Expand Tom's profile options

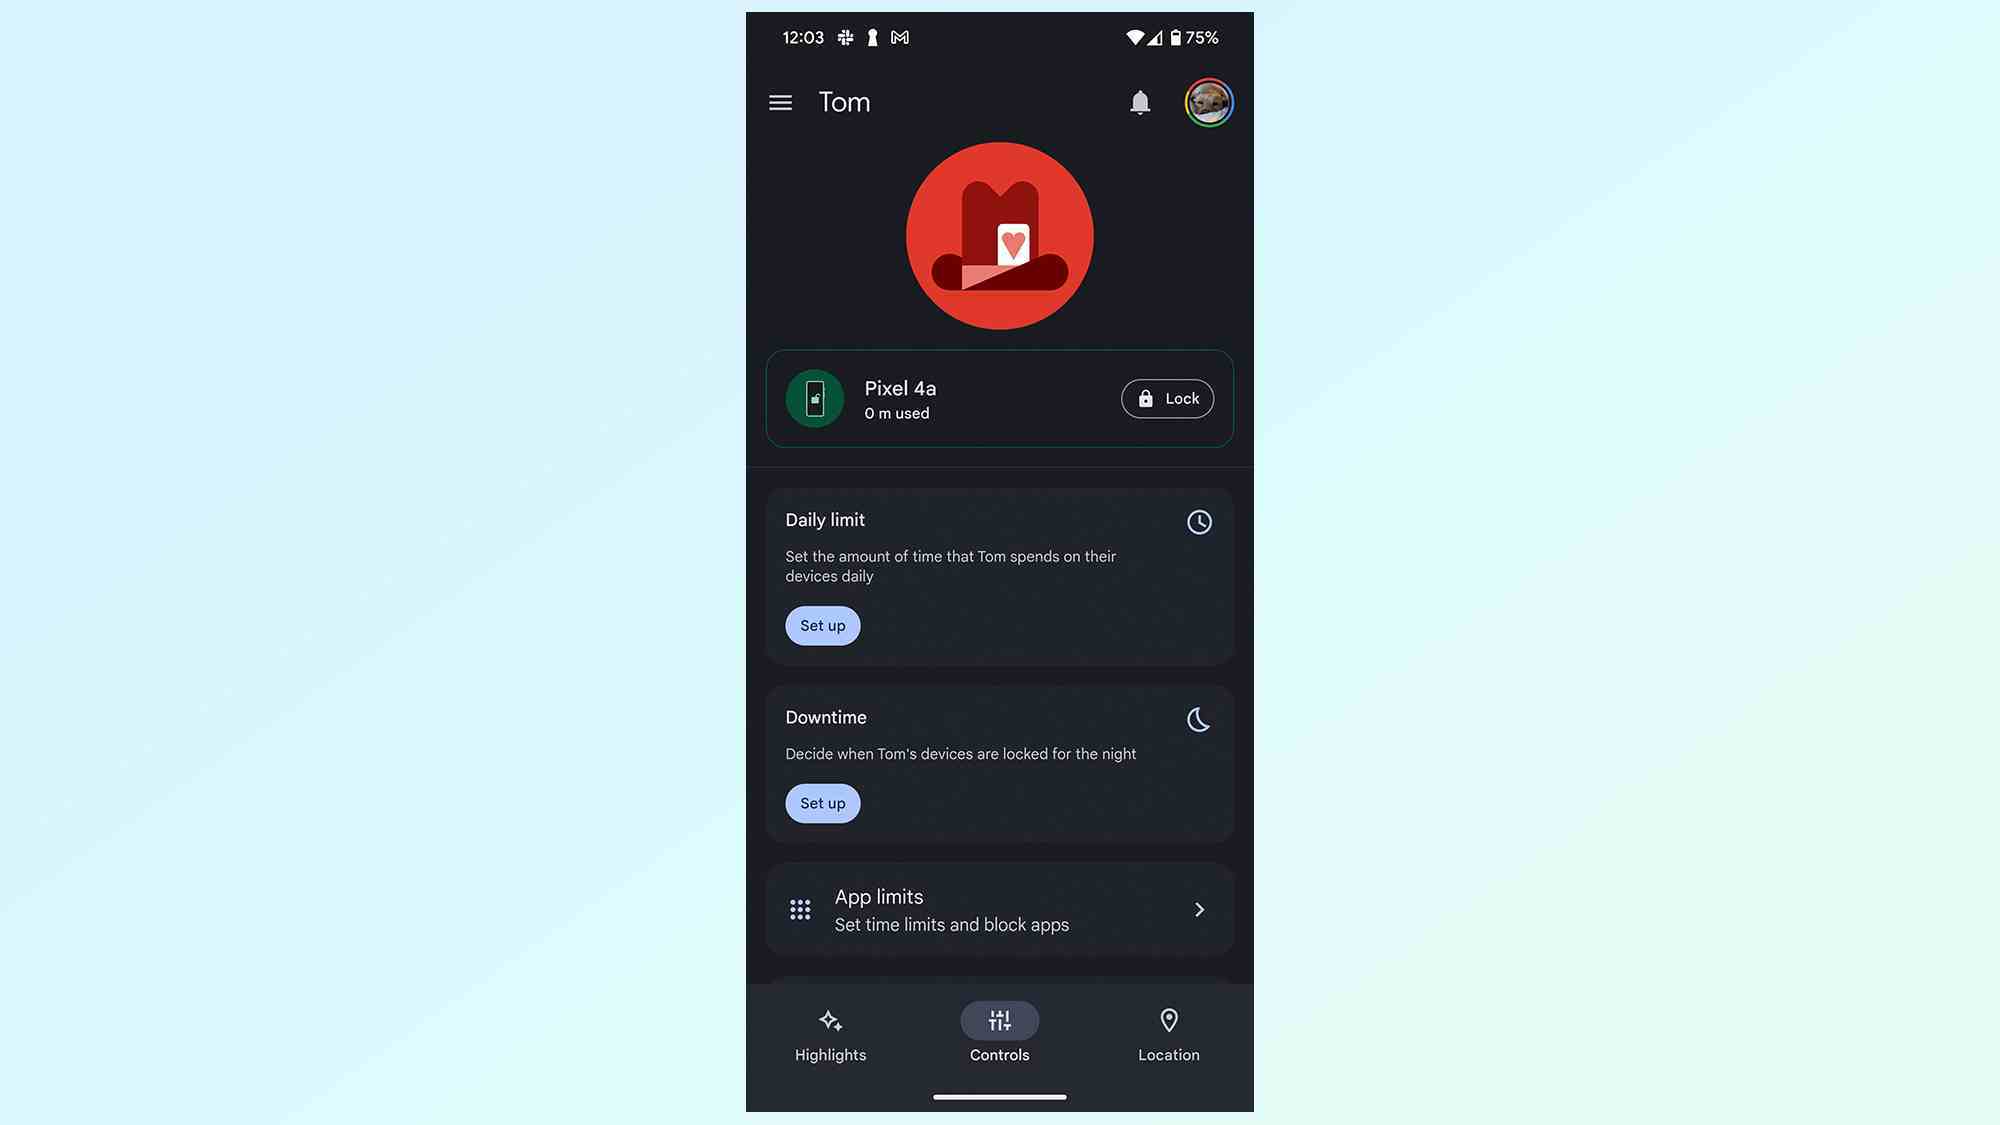(x=780, y=100)
